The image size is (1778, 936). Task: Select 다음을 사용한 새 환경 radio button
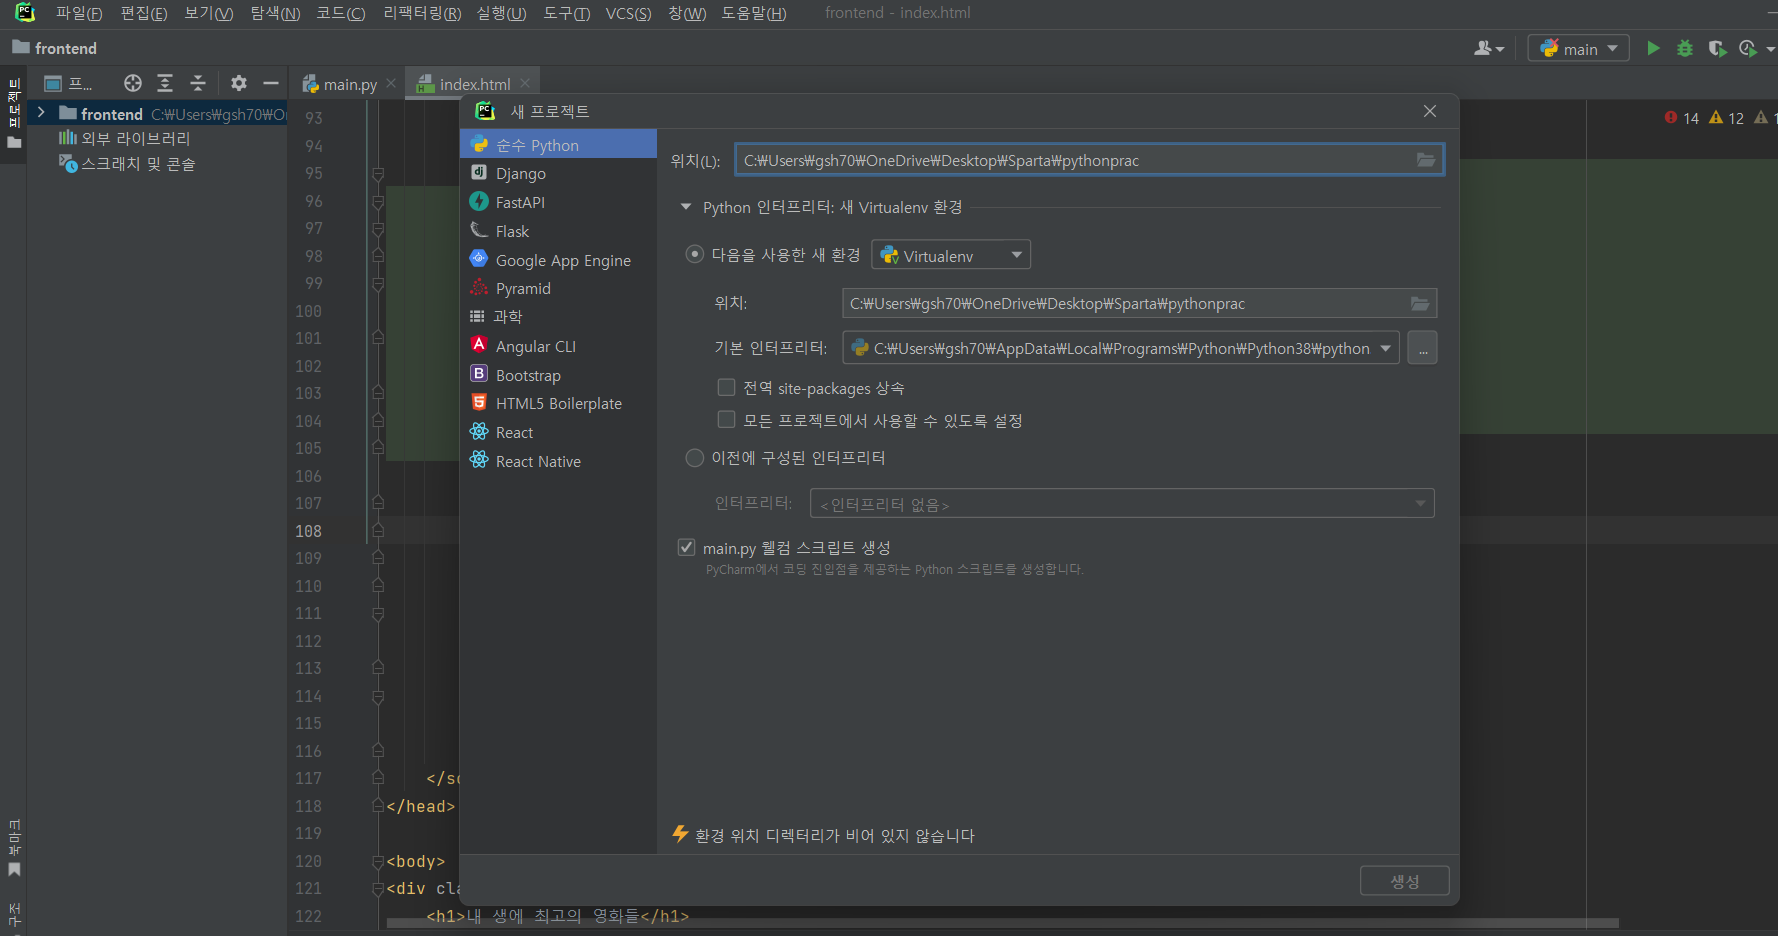tap(694, 254)
